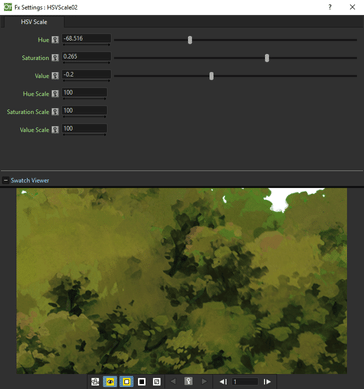
Task: Select the HSV Scale tab
Action: point(34,22)
